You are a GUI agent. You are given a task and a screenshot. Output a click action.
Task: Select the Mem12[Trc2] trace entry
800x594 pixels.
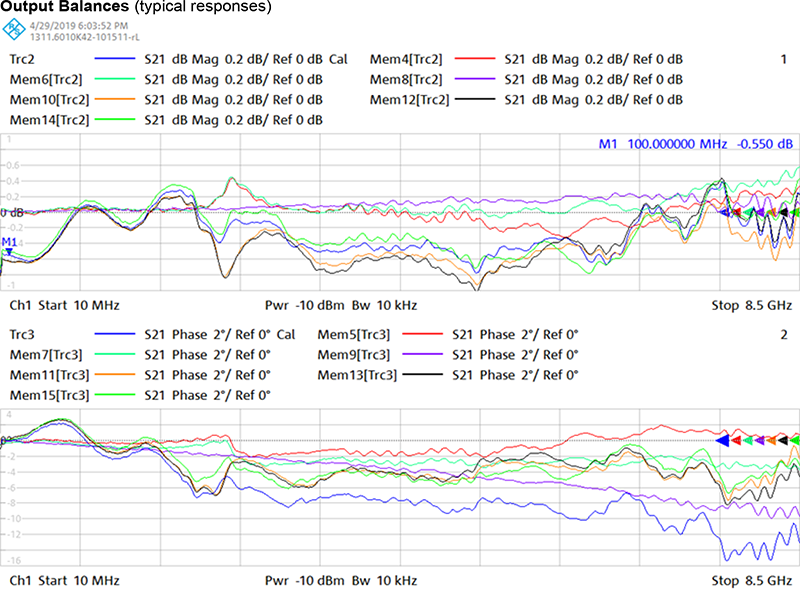coord(409,99)
